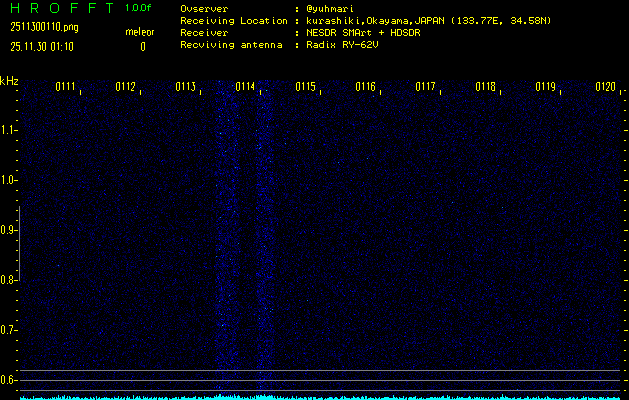The height and width of the screenshot is (400, 629).
Task: Click the 1.00f version label
Action: [x=139, y=8]
